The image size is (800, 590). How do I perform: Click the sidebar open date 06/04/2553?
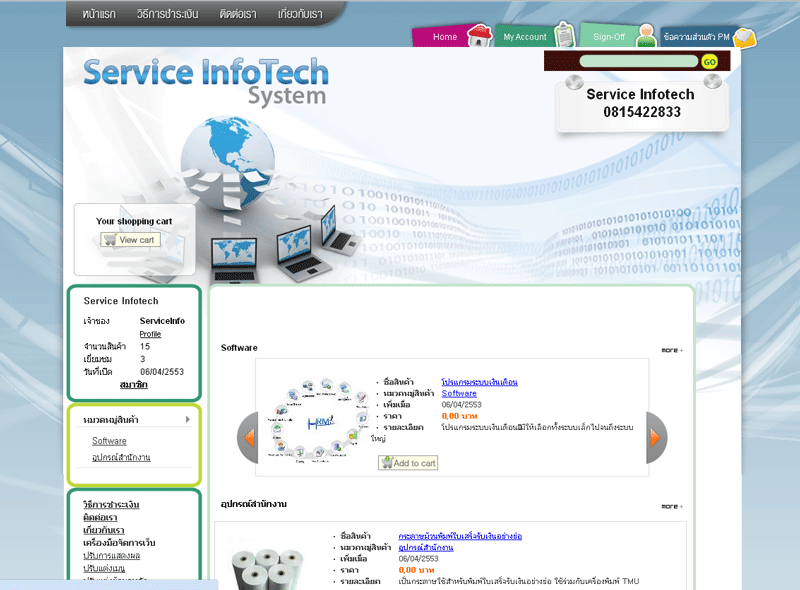(x=162, y=372)
